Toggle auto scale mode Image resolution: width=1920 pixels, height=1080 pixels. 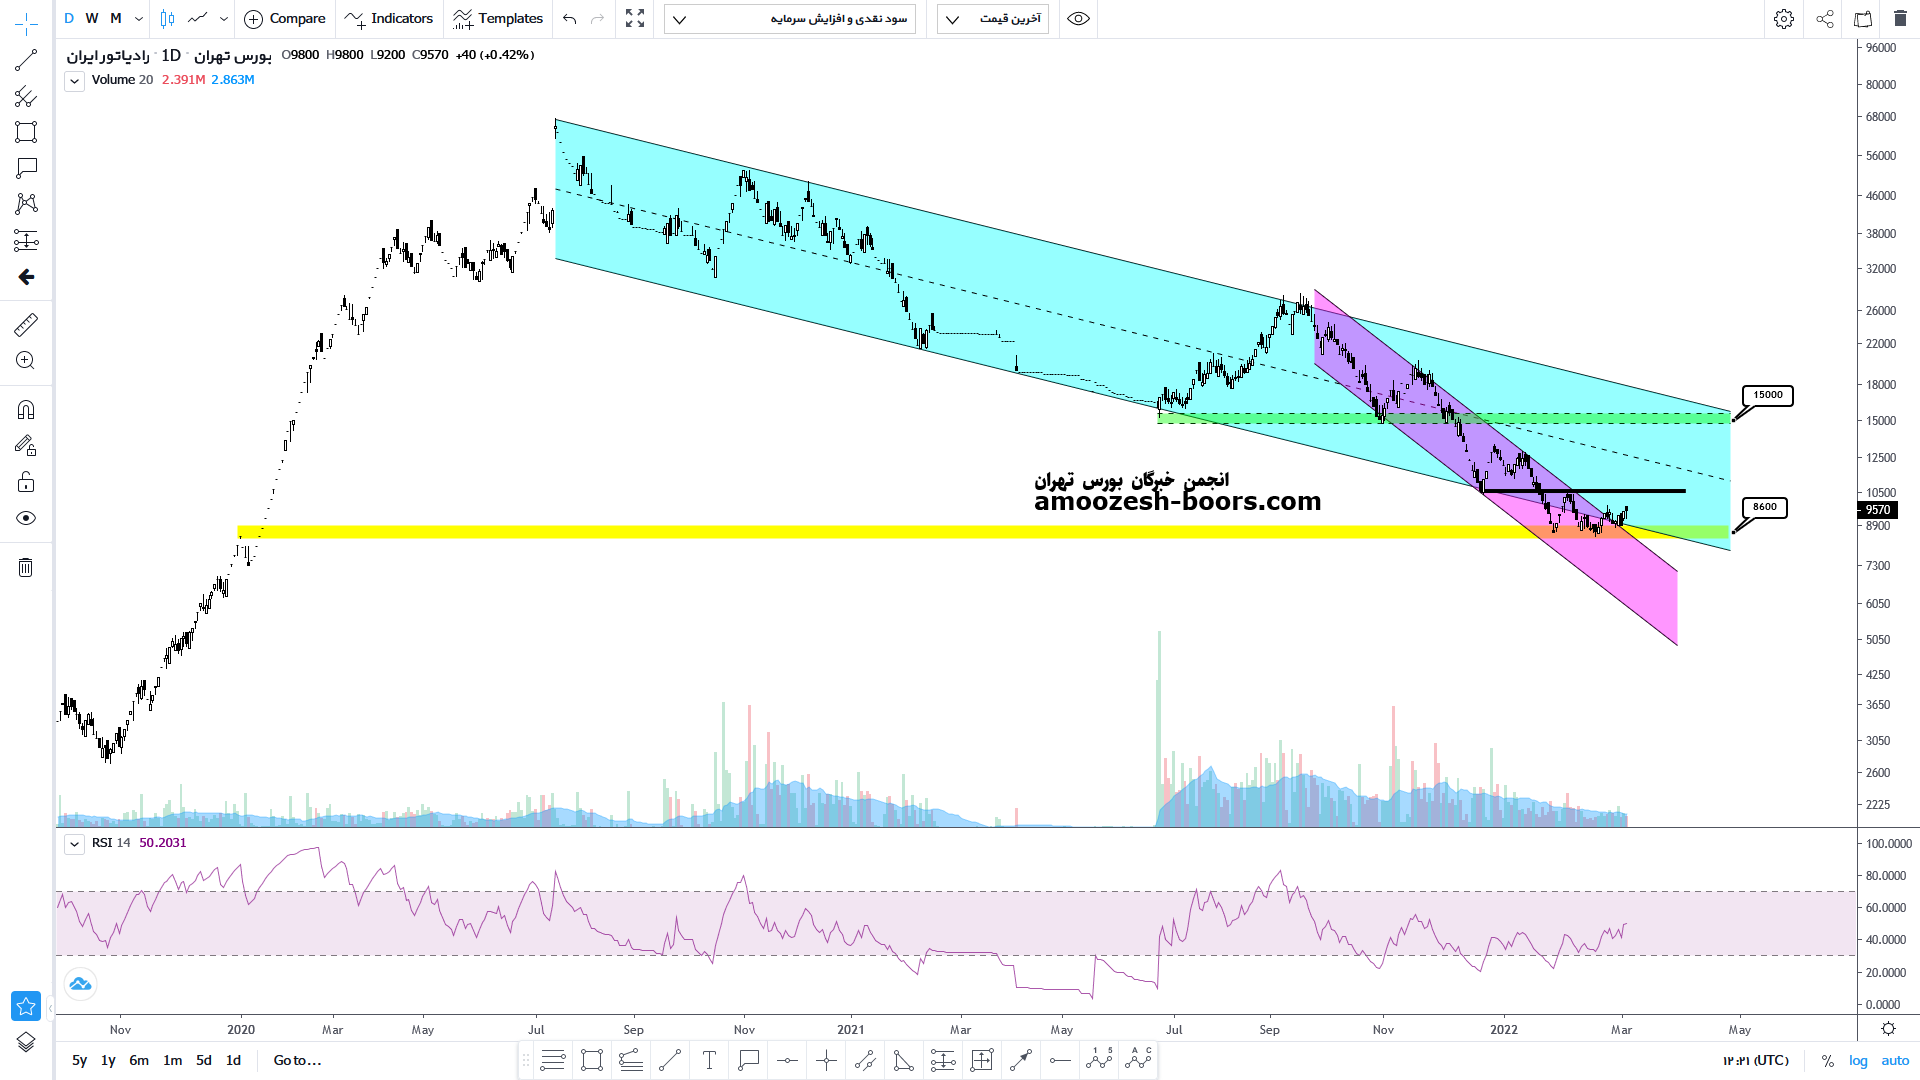pos(1895,1060)
